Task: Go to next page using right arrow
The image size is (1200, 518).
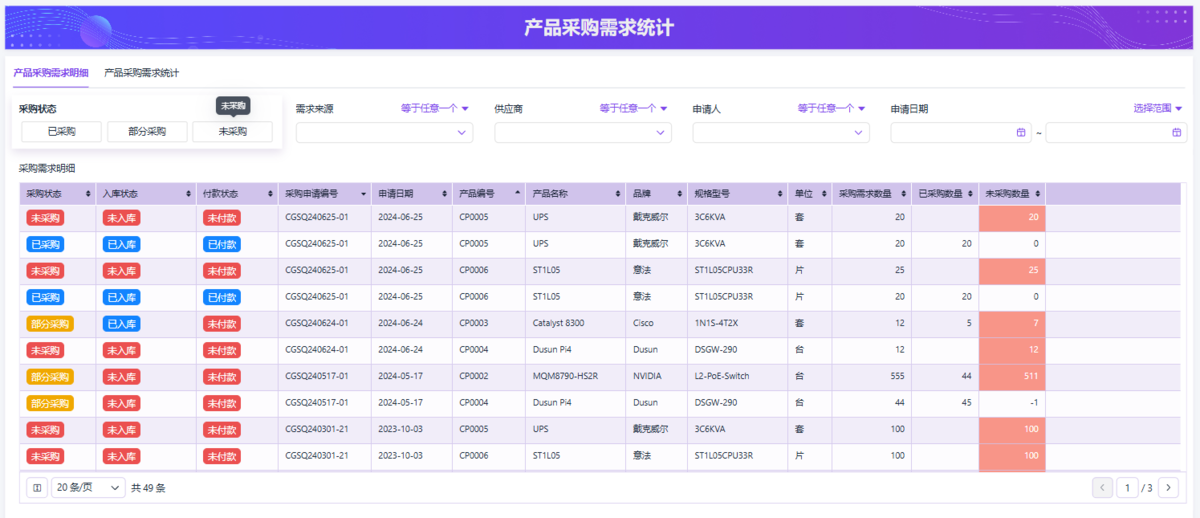Action: pos(1167,488)
